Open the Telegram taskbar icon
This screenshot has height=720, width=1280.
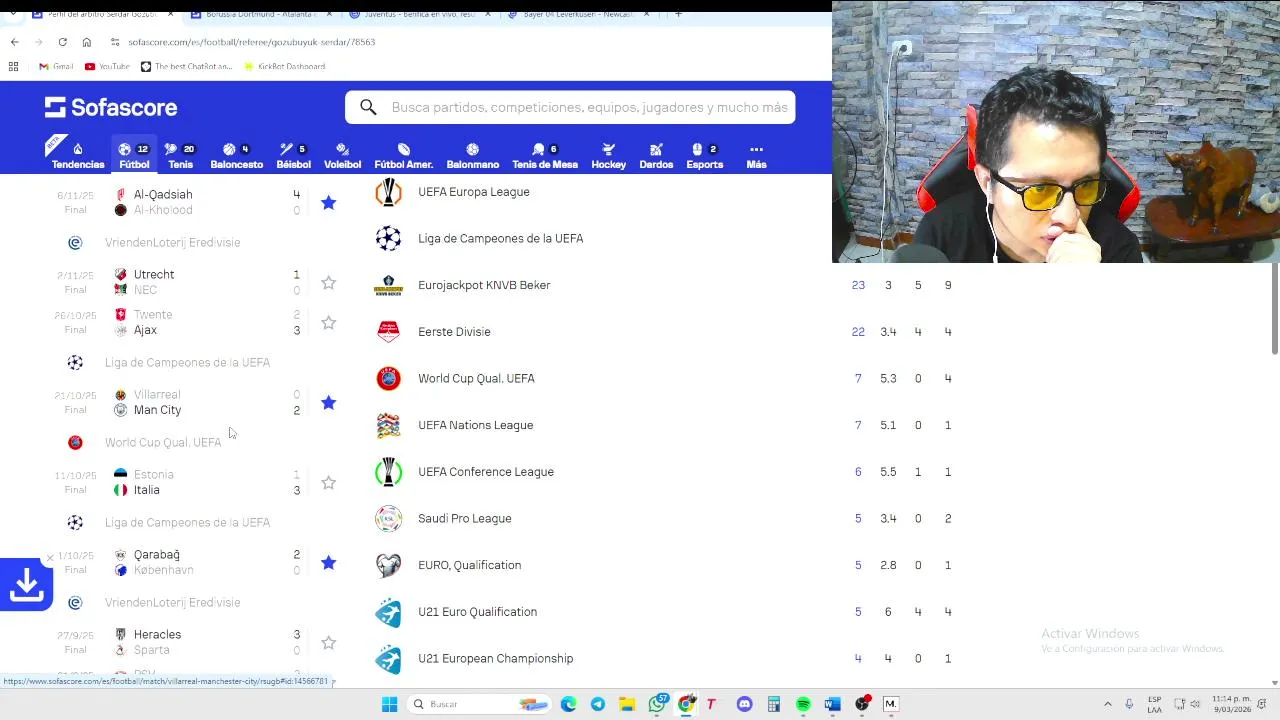[597, 704]
